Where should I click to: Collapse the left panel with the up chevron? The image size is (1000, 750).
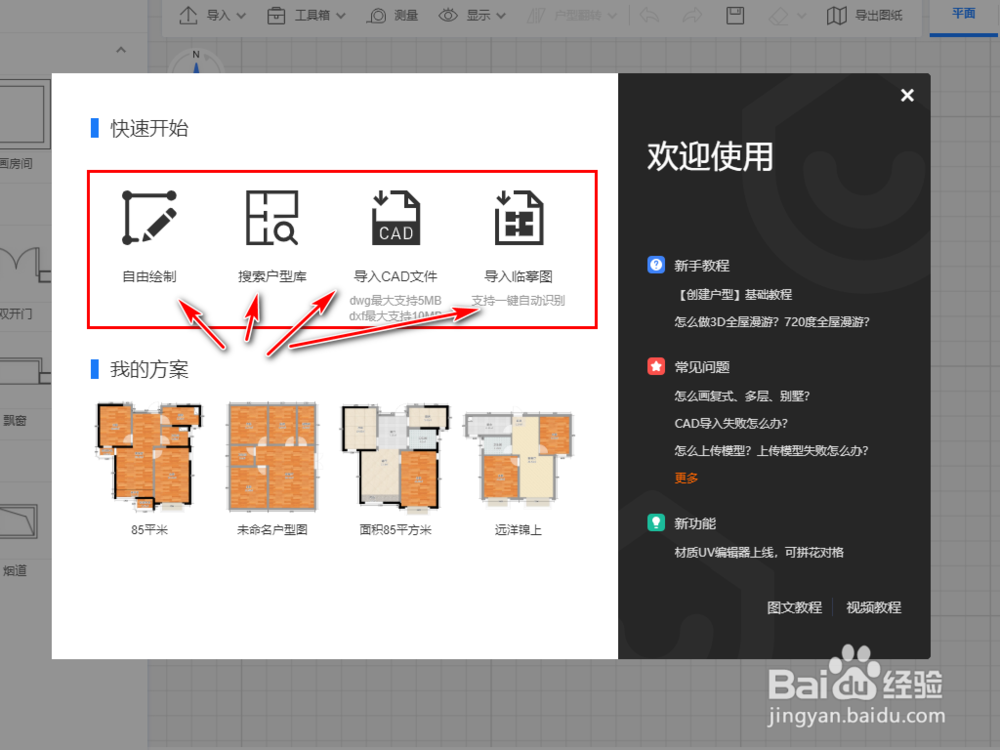pos(121,49)
